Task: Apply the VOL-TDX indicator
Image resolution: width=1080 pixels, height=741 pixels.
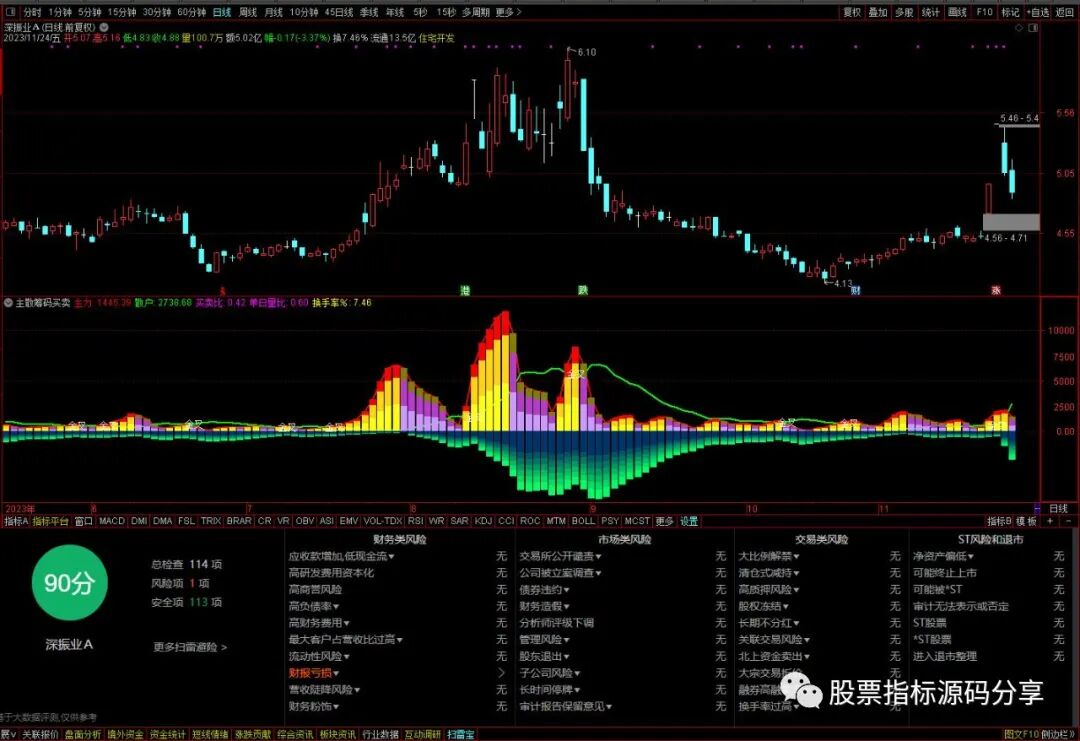Action: 382,521
